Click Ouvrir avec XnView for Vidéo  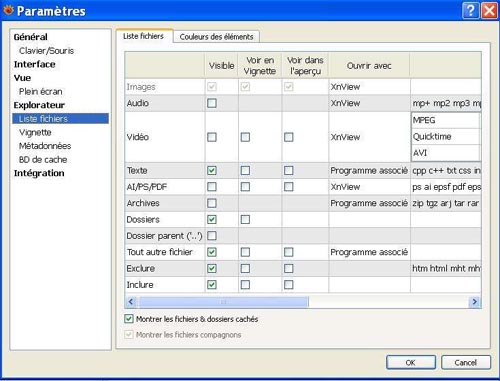point(369,137)
